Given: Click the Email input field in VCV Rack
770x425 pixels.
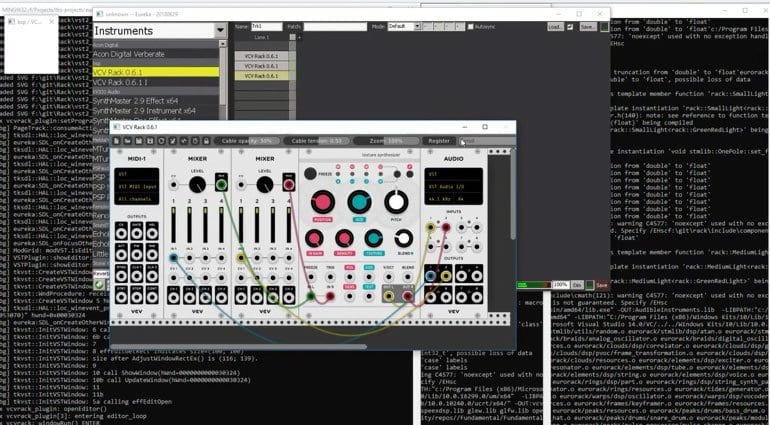Looking at the screenshot, I should [x=487, y=141].
